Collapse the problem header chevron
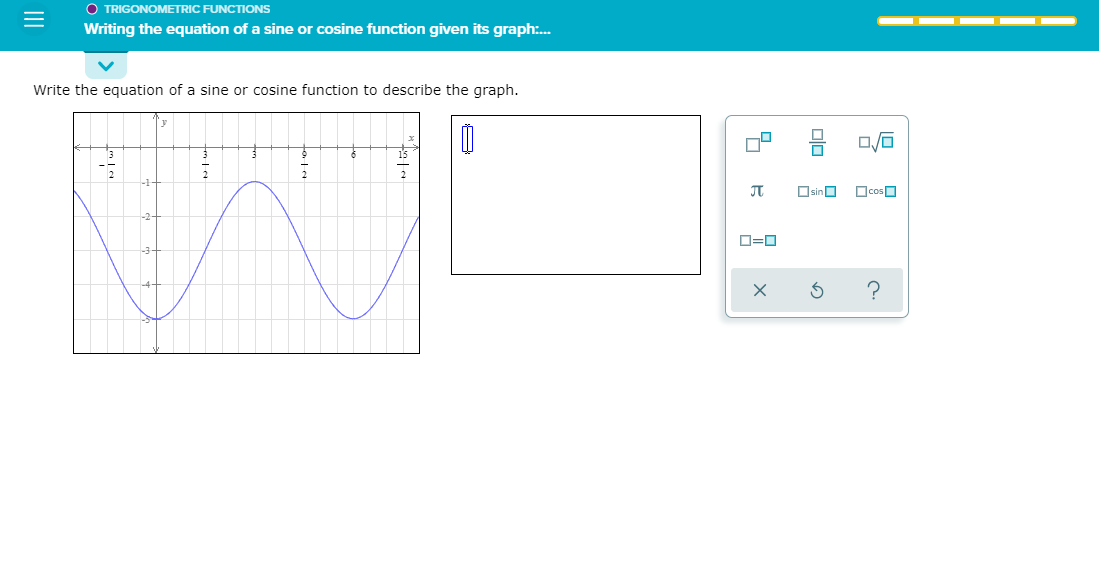 click(105, 64)
